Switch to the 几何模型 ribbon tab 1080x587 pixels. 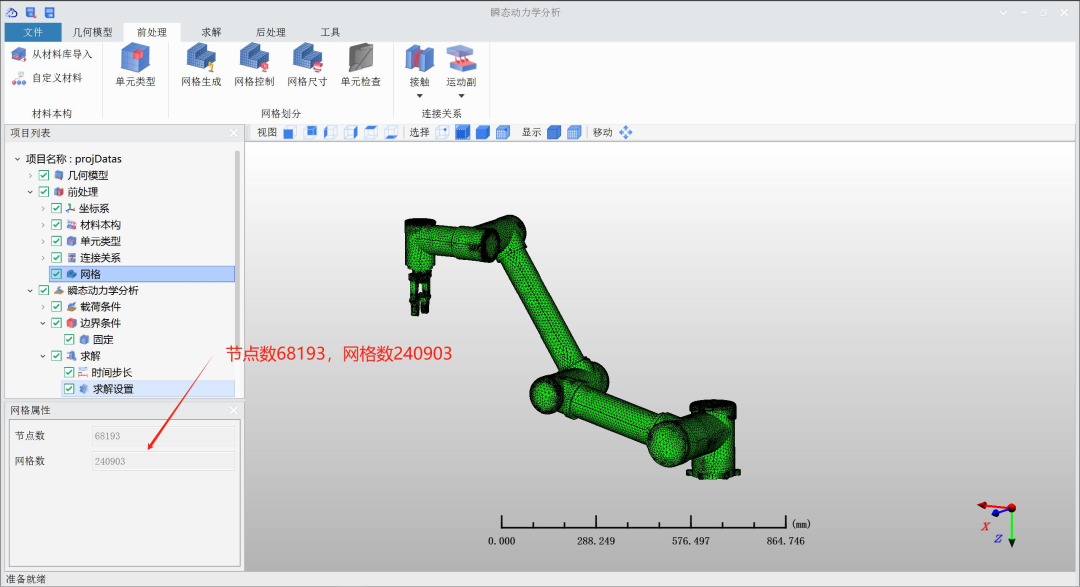(92, 32)
